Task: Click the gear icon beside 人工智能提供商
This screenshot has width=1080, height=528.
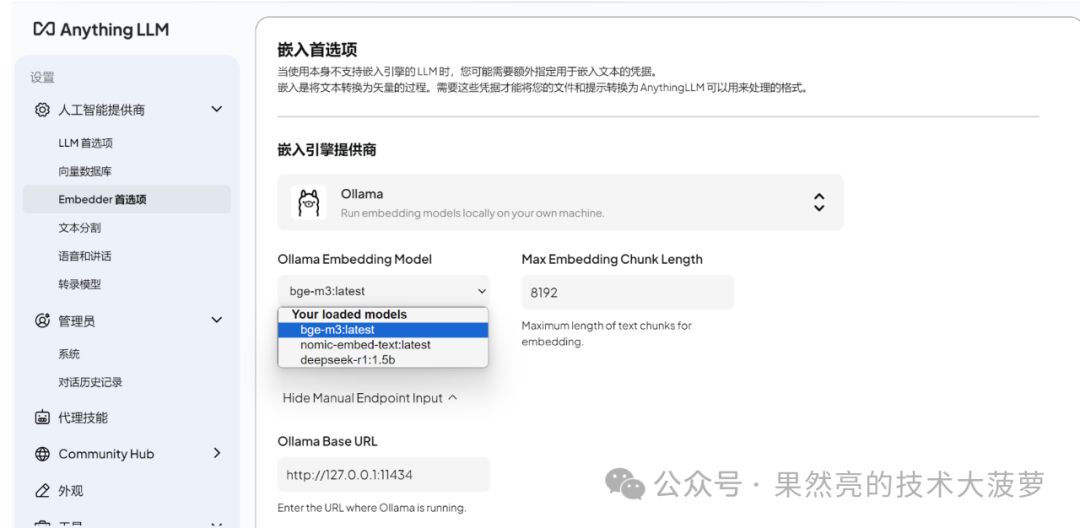Action: (42, 109)
